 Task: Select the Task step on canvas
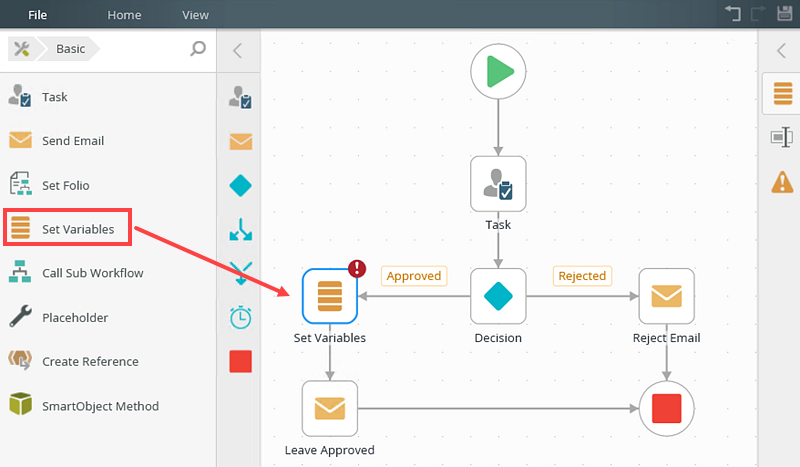tap(498, 184)
